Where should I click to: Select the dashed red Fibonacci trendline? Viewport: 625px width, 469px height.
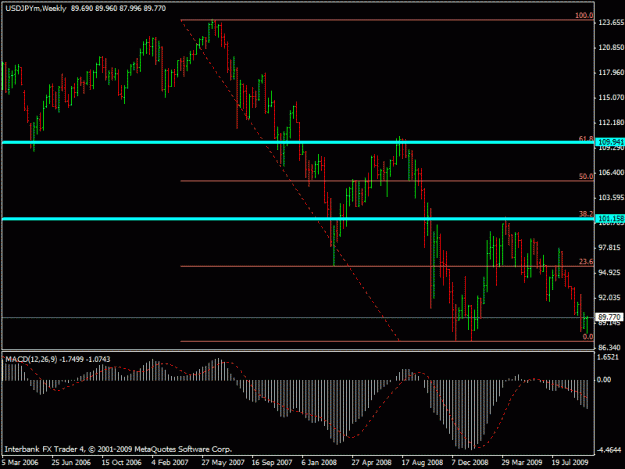(289, 180)
